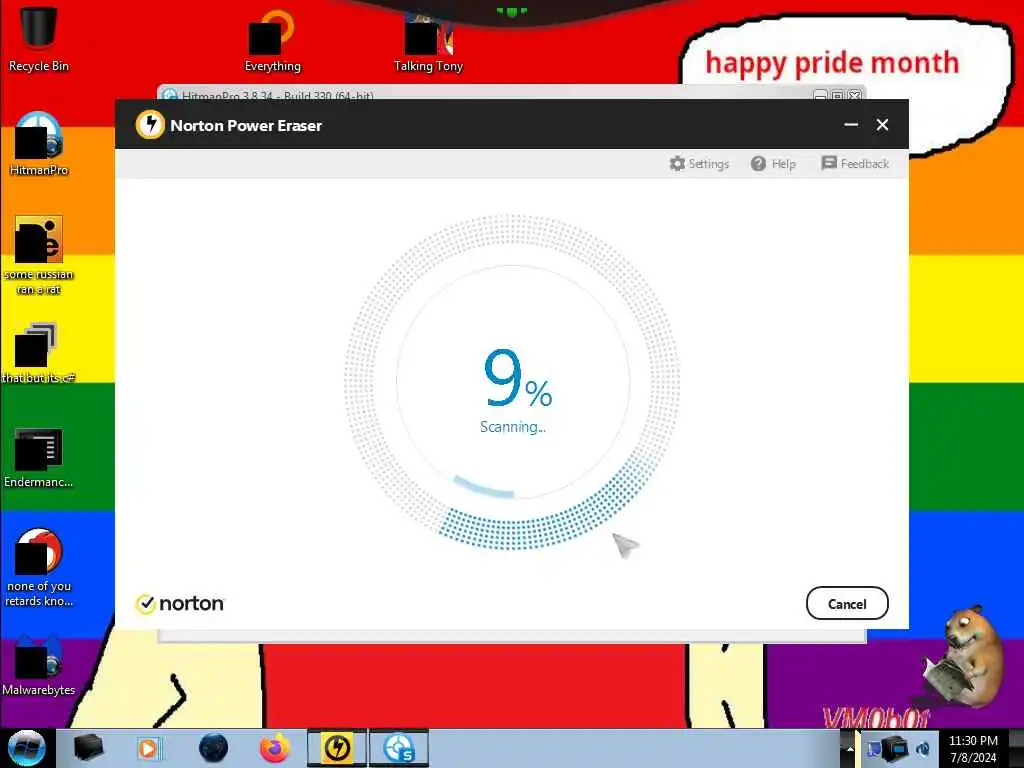Switch to HitmanPro taskbar button

(399, 748)
